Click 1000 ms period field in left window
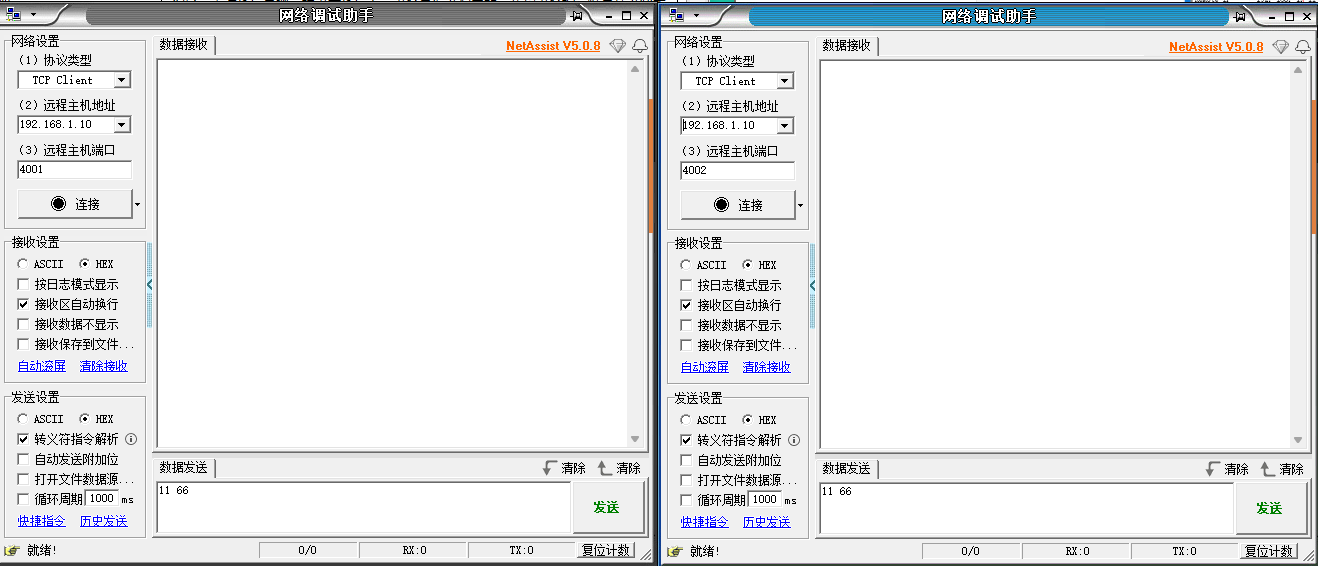The height and width of the screenshot is (566, 1318). pos(101,498)
